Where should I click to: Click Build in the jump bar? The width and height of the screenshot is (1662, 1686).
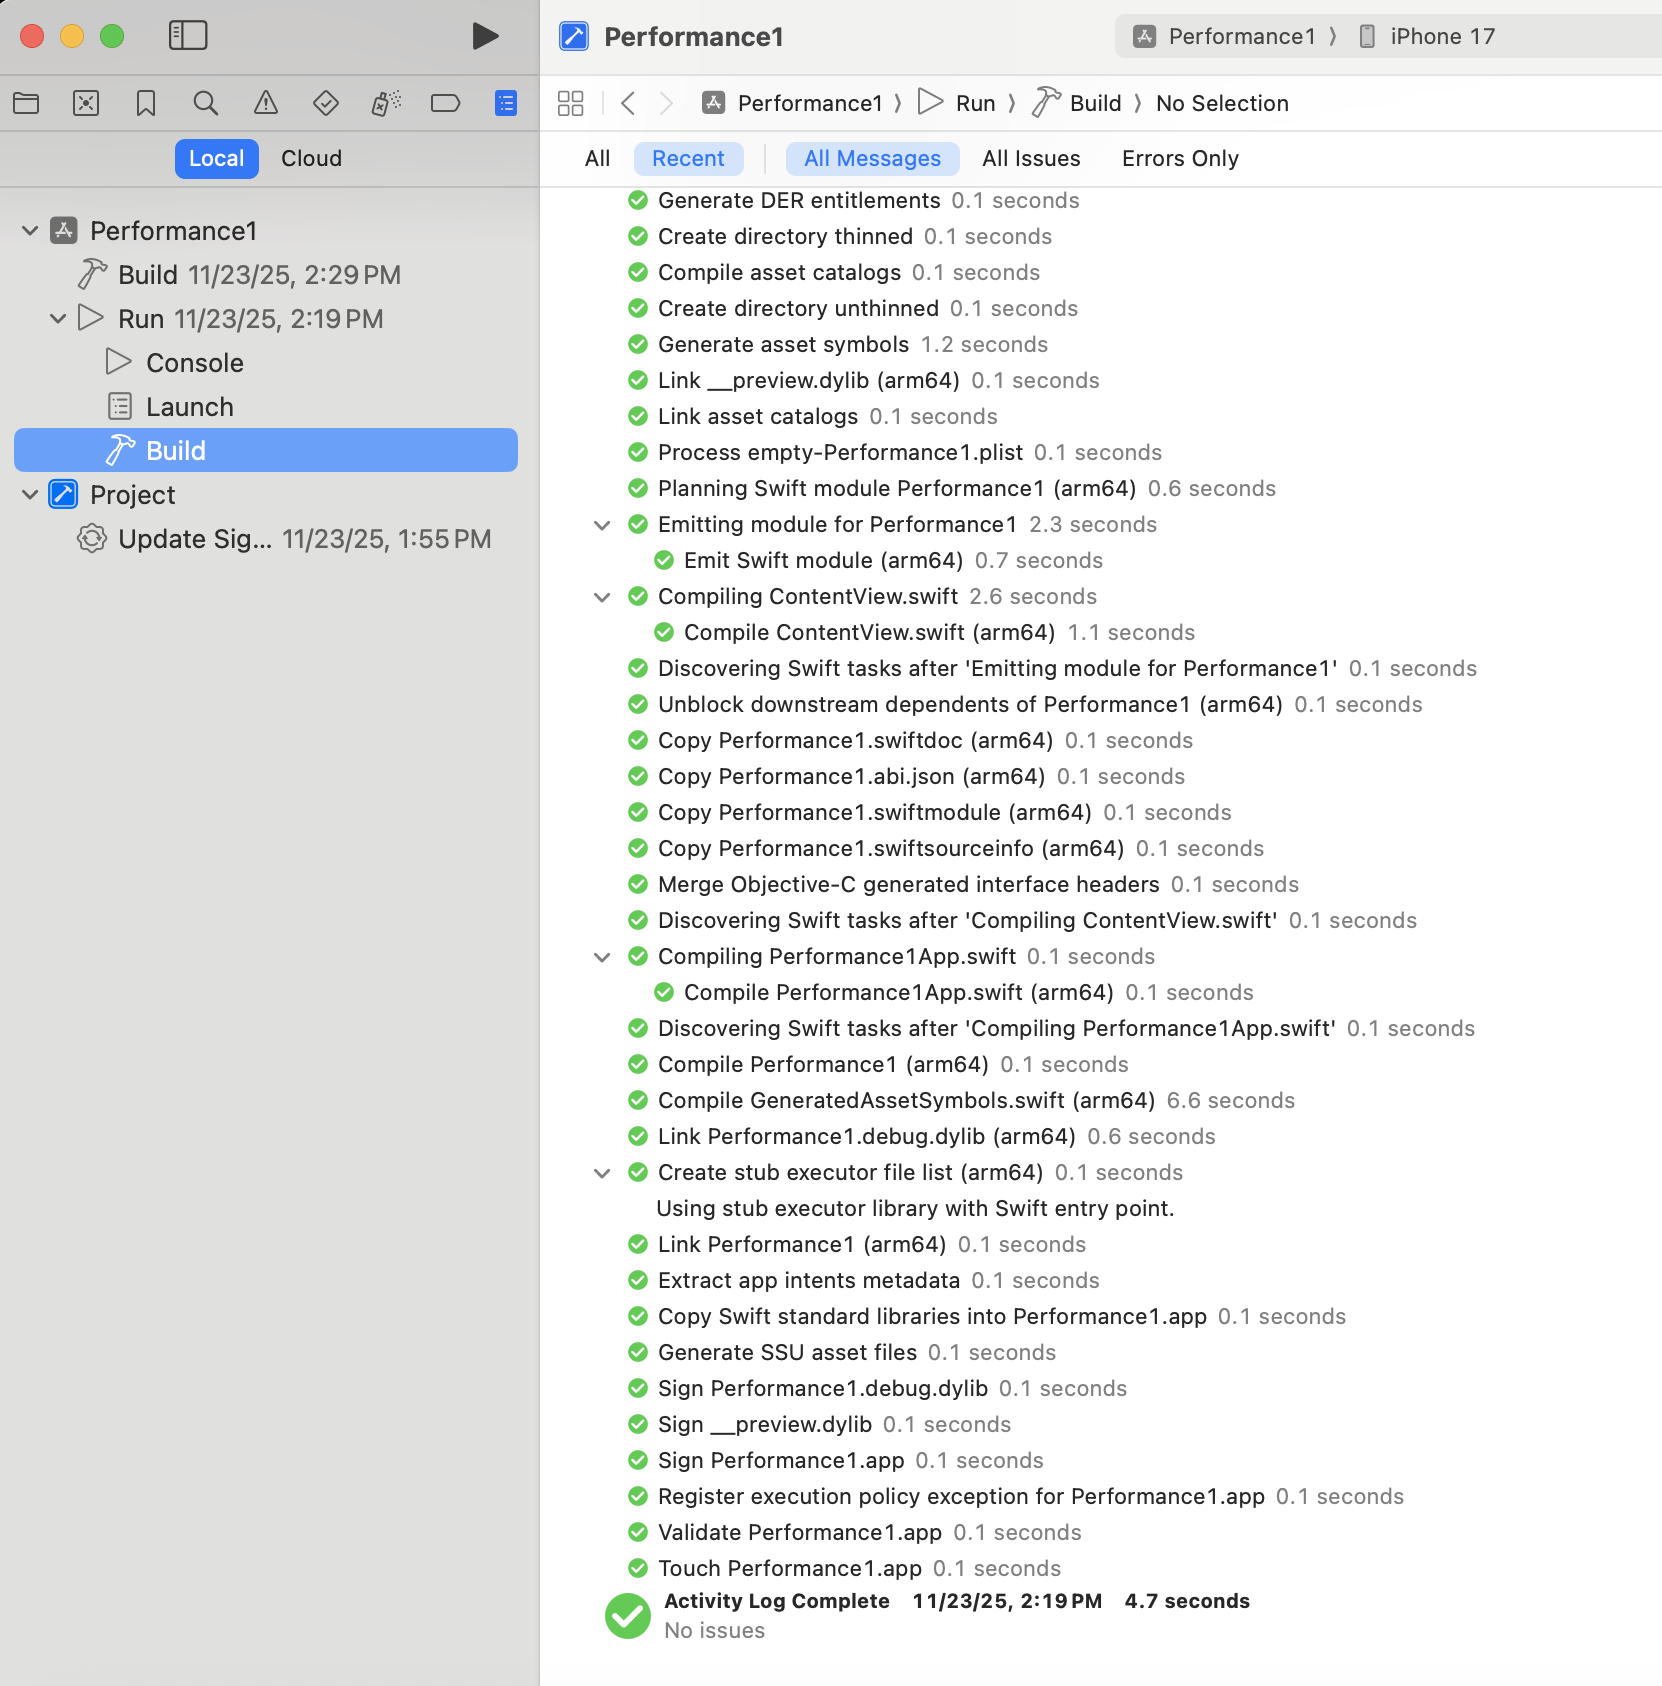click(x=1078, y=103)
